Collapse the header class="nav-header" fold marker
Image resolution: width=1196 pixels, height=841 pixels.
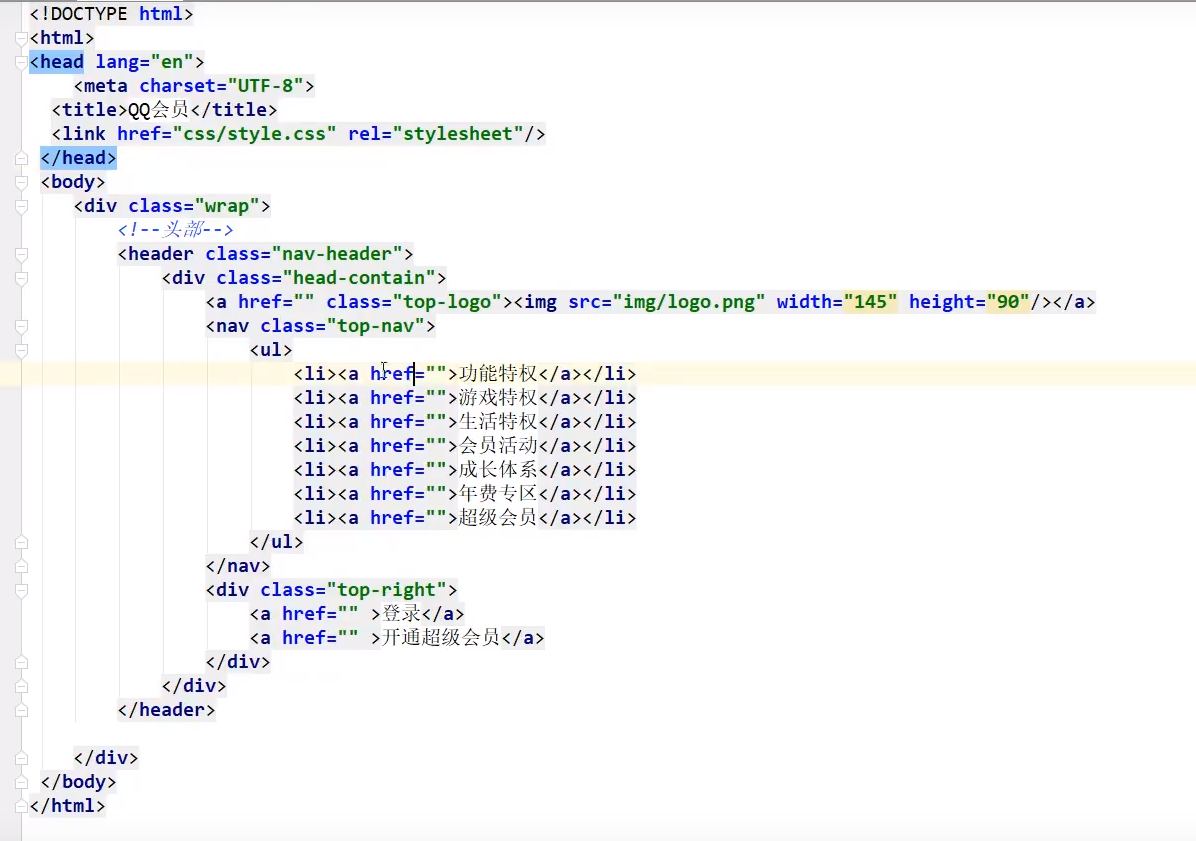pyautogui.click(x=21, y=255)
